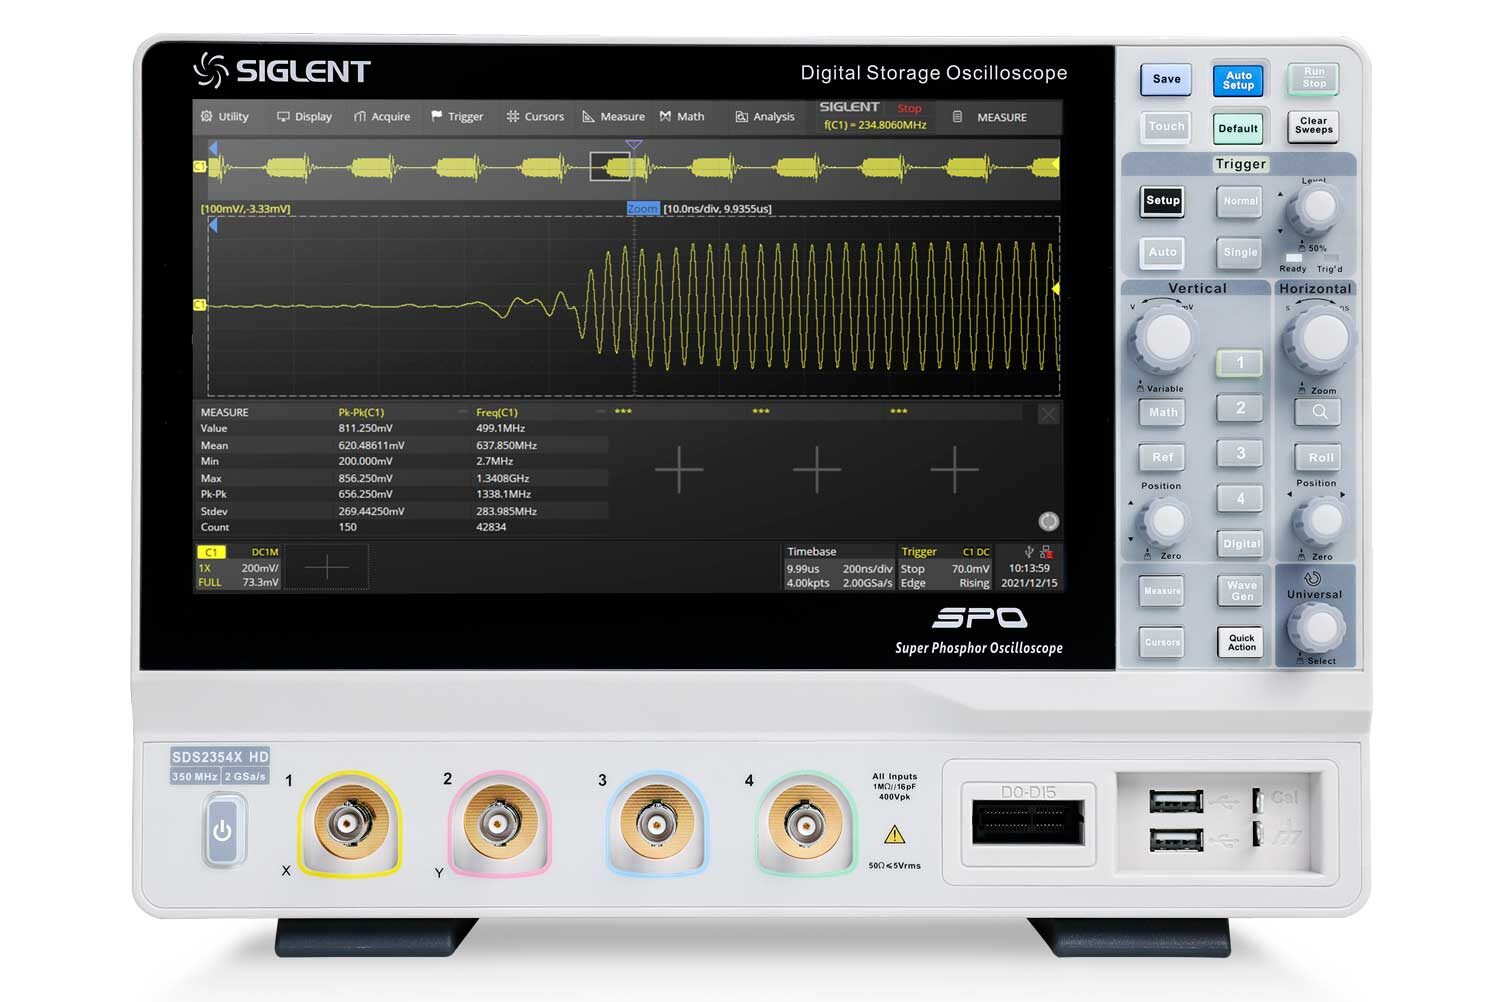Image resolution: width=1500 pixels, height=1002 pixels.
Task: Tap the yellow trigger level arrow at grid edge
Action: pos(1055,289)
